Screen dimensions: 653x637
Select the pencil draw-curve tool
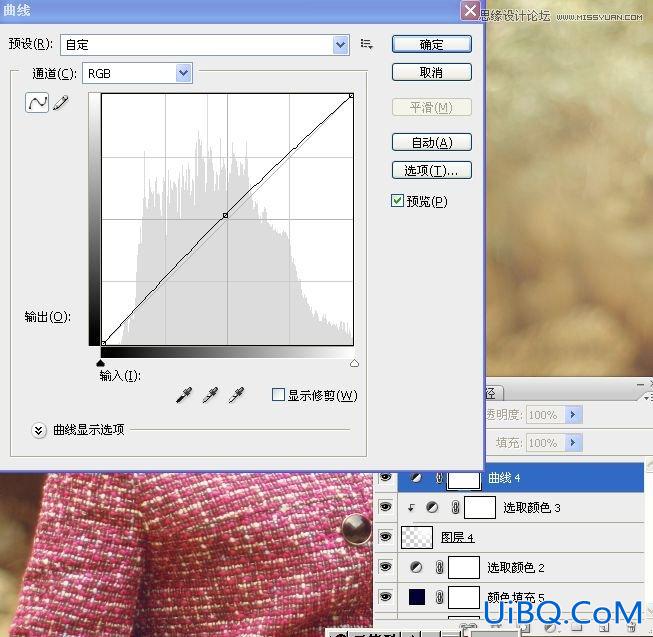pyautogui.click(x=61, y=103)
